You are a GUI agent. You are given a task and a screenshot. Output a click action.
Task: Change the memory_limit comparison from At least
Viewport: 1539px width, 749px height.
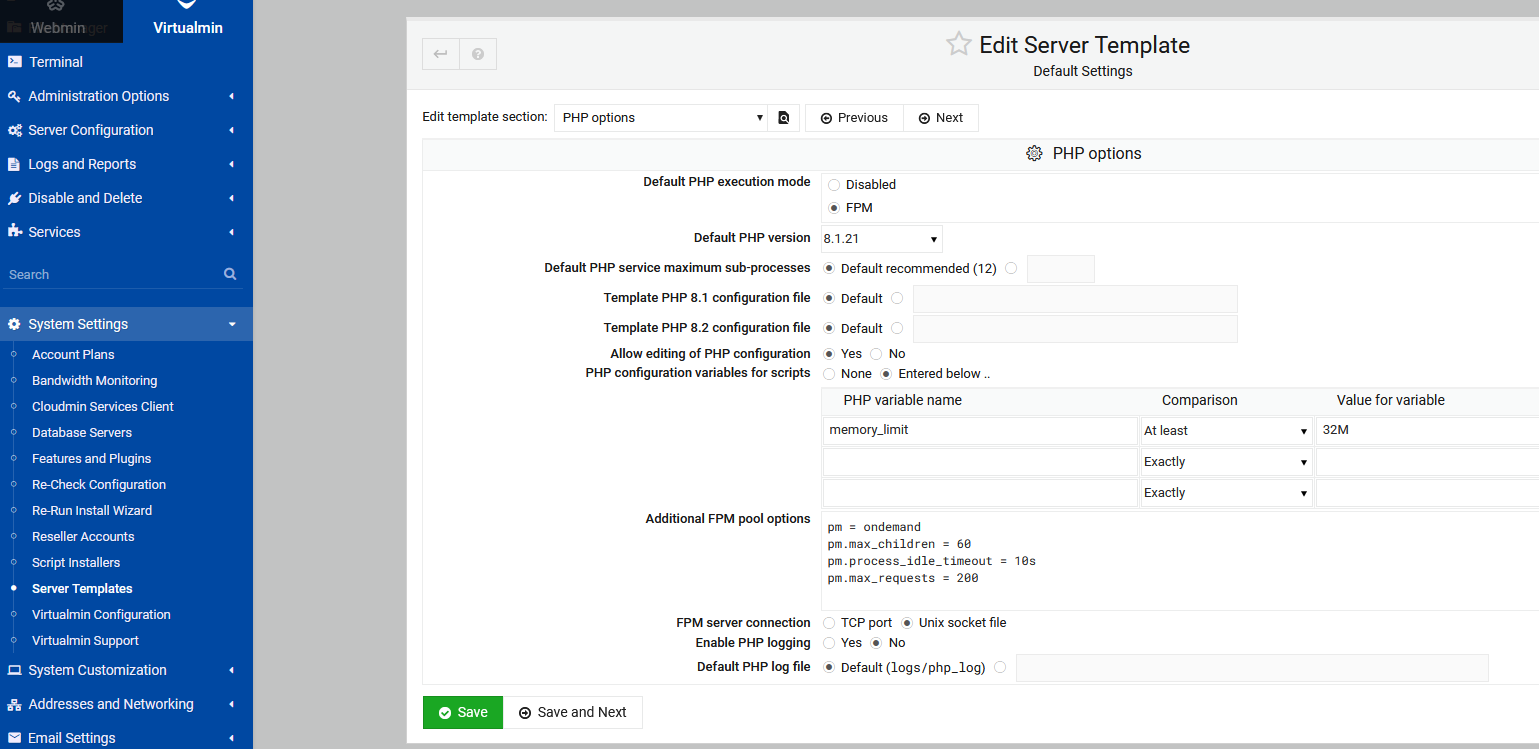pos(1226,430)
